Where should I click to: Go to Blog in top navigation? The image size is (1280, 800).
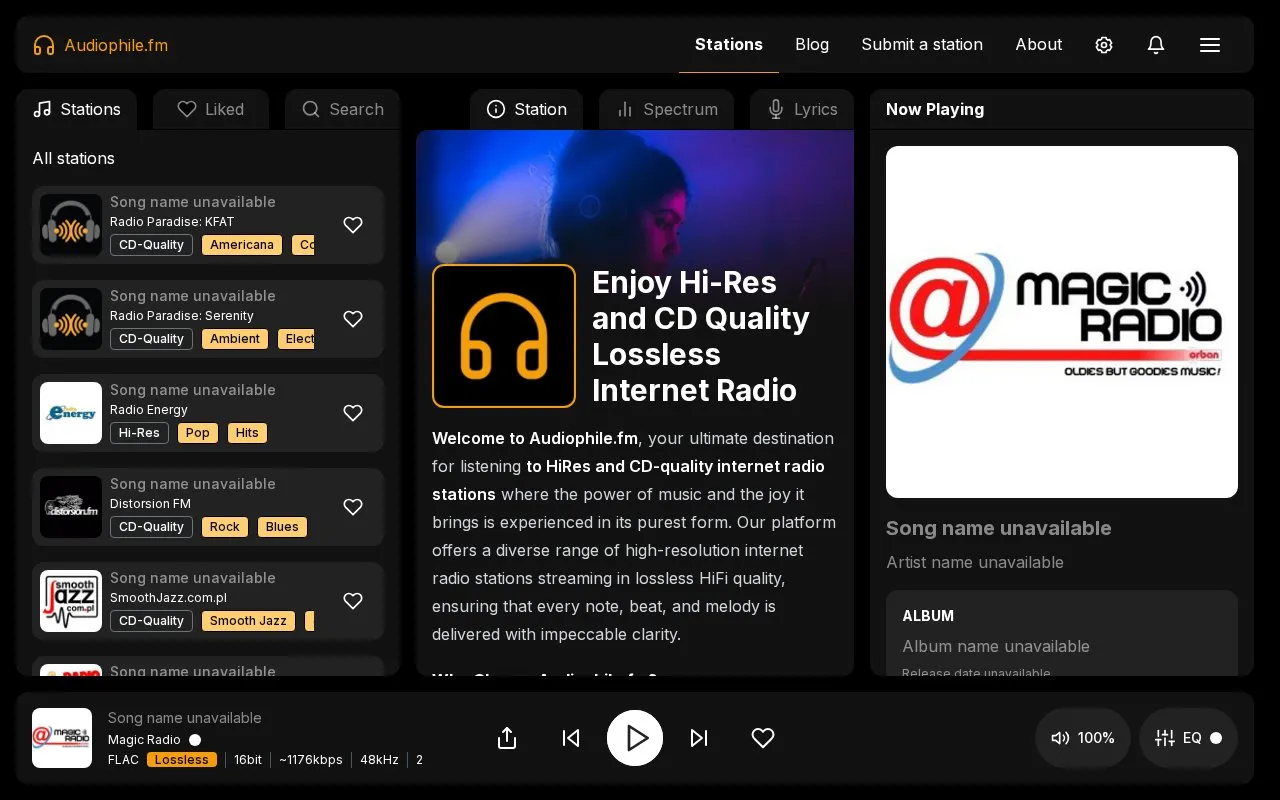tap(812, 44)
